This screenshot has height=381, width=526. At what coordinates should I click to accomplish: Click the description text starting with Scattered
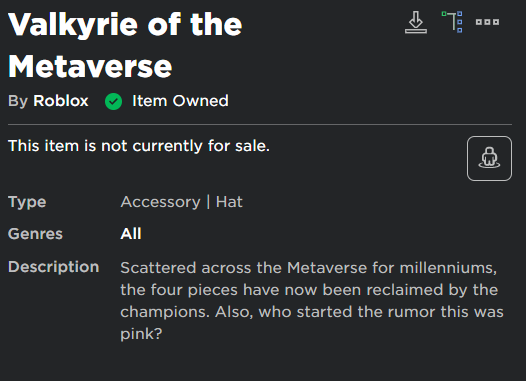pos(312,301)
